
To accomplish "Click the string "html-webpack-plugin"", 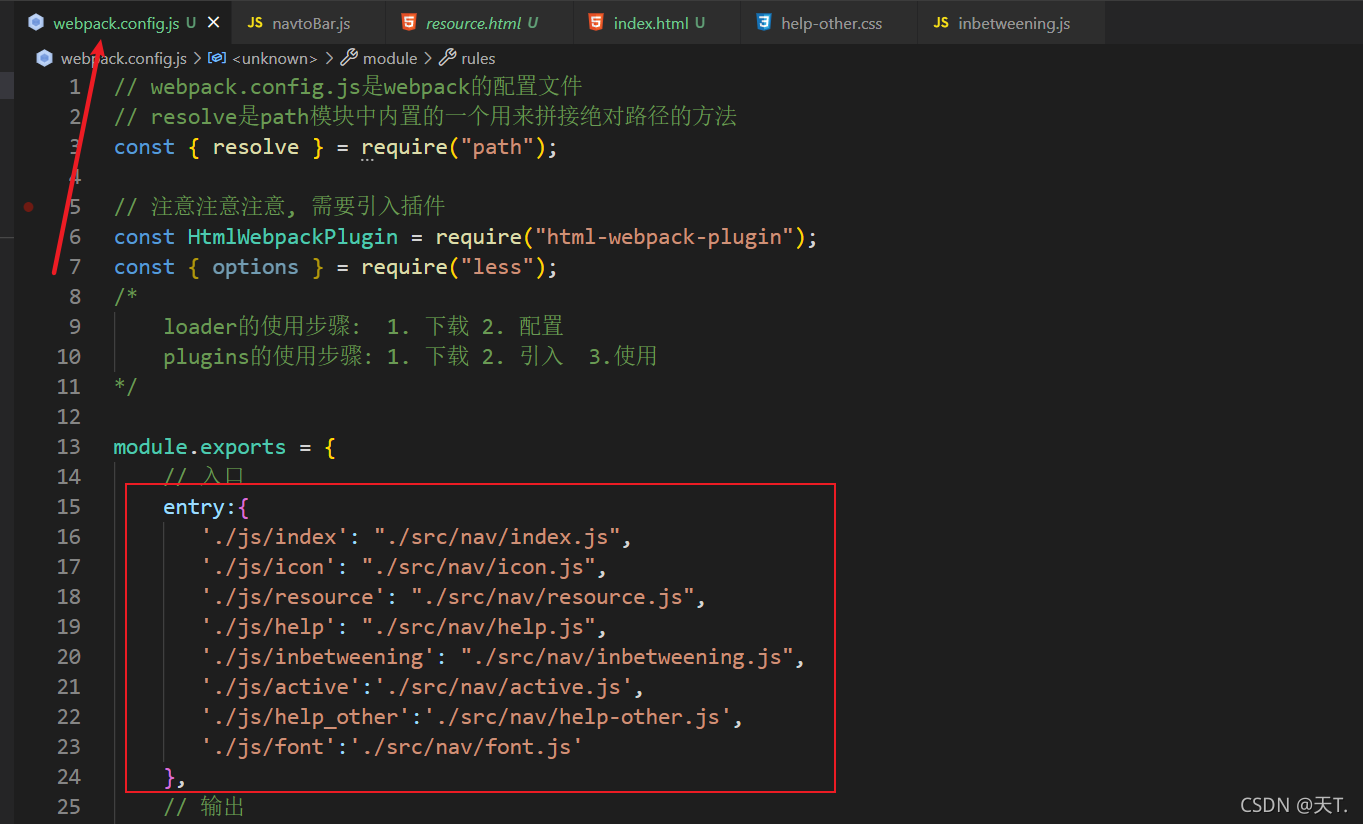I will [664, 237].
